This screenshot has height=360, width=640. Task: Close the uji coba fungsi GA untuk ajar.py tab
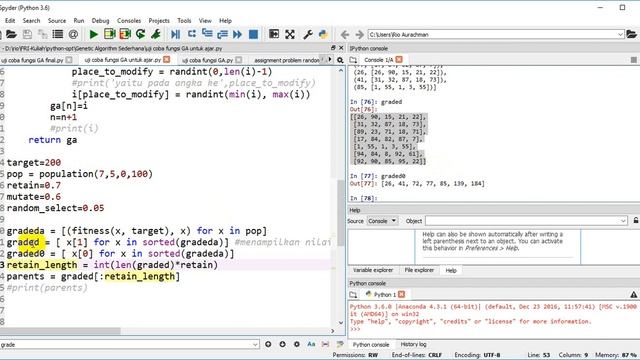coord(167,60)
